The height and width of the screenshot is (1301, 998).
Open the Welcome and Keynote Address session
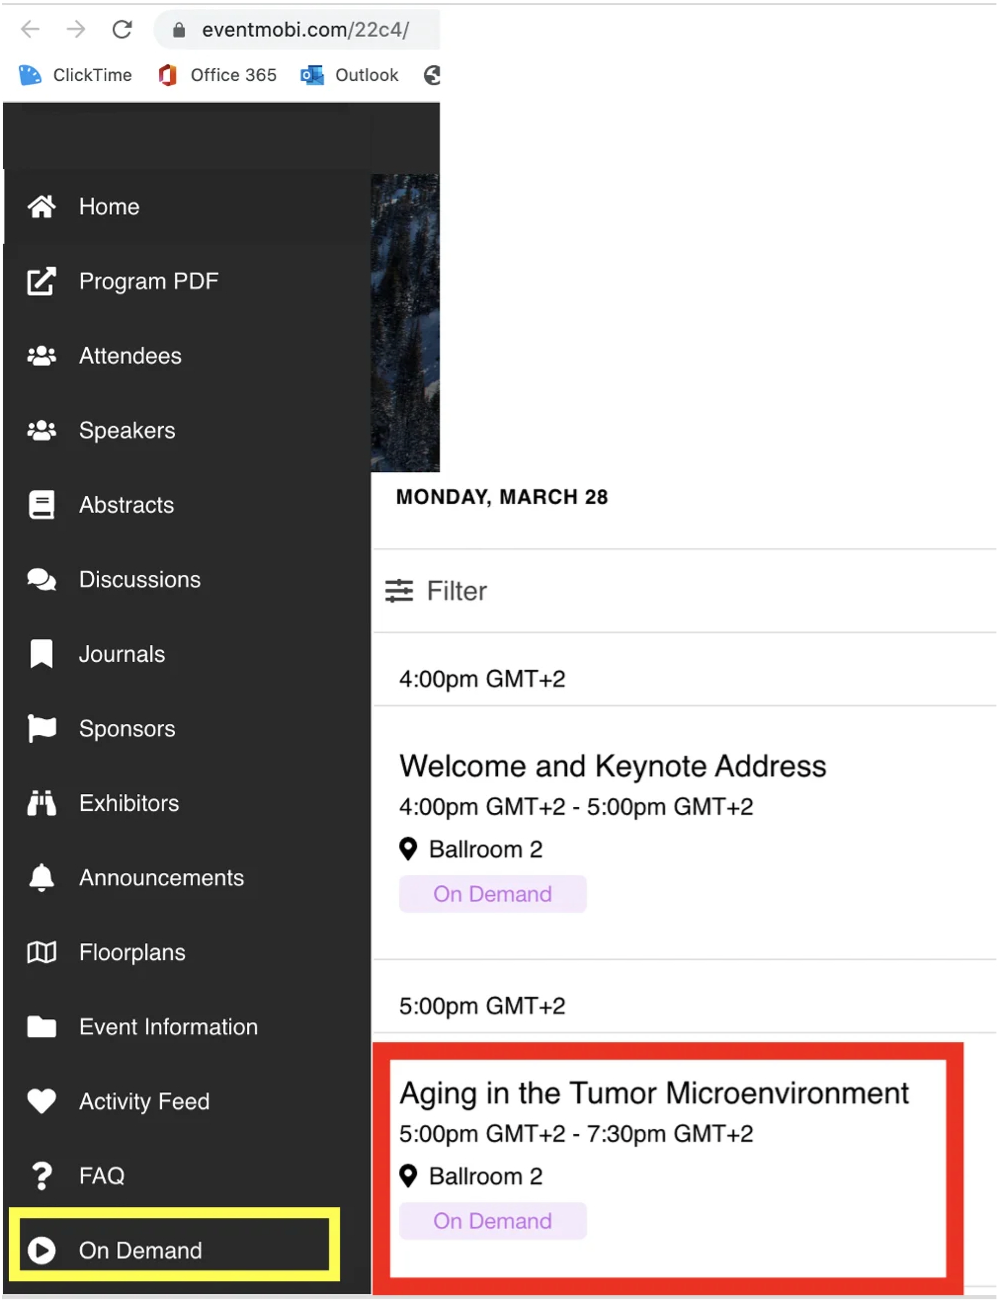612,766
